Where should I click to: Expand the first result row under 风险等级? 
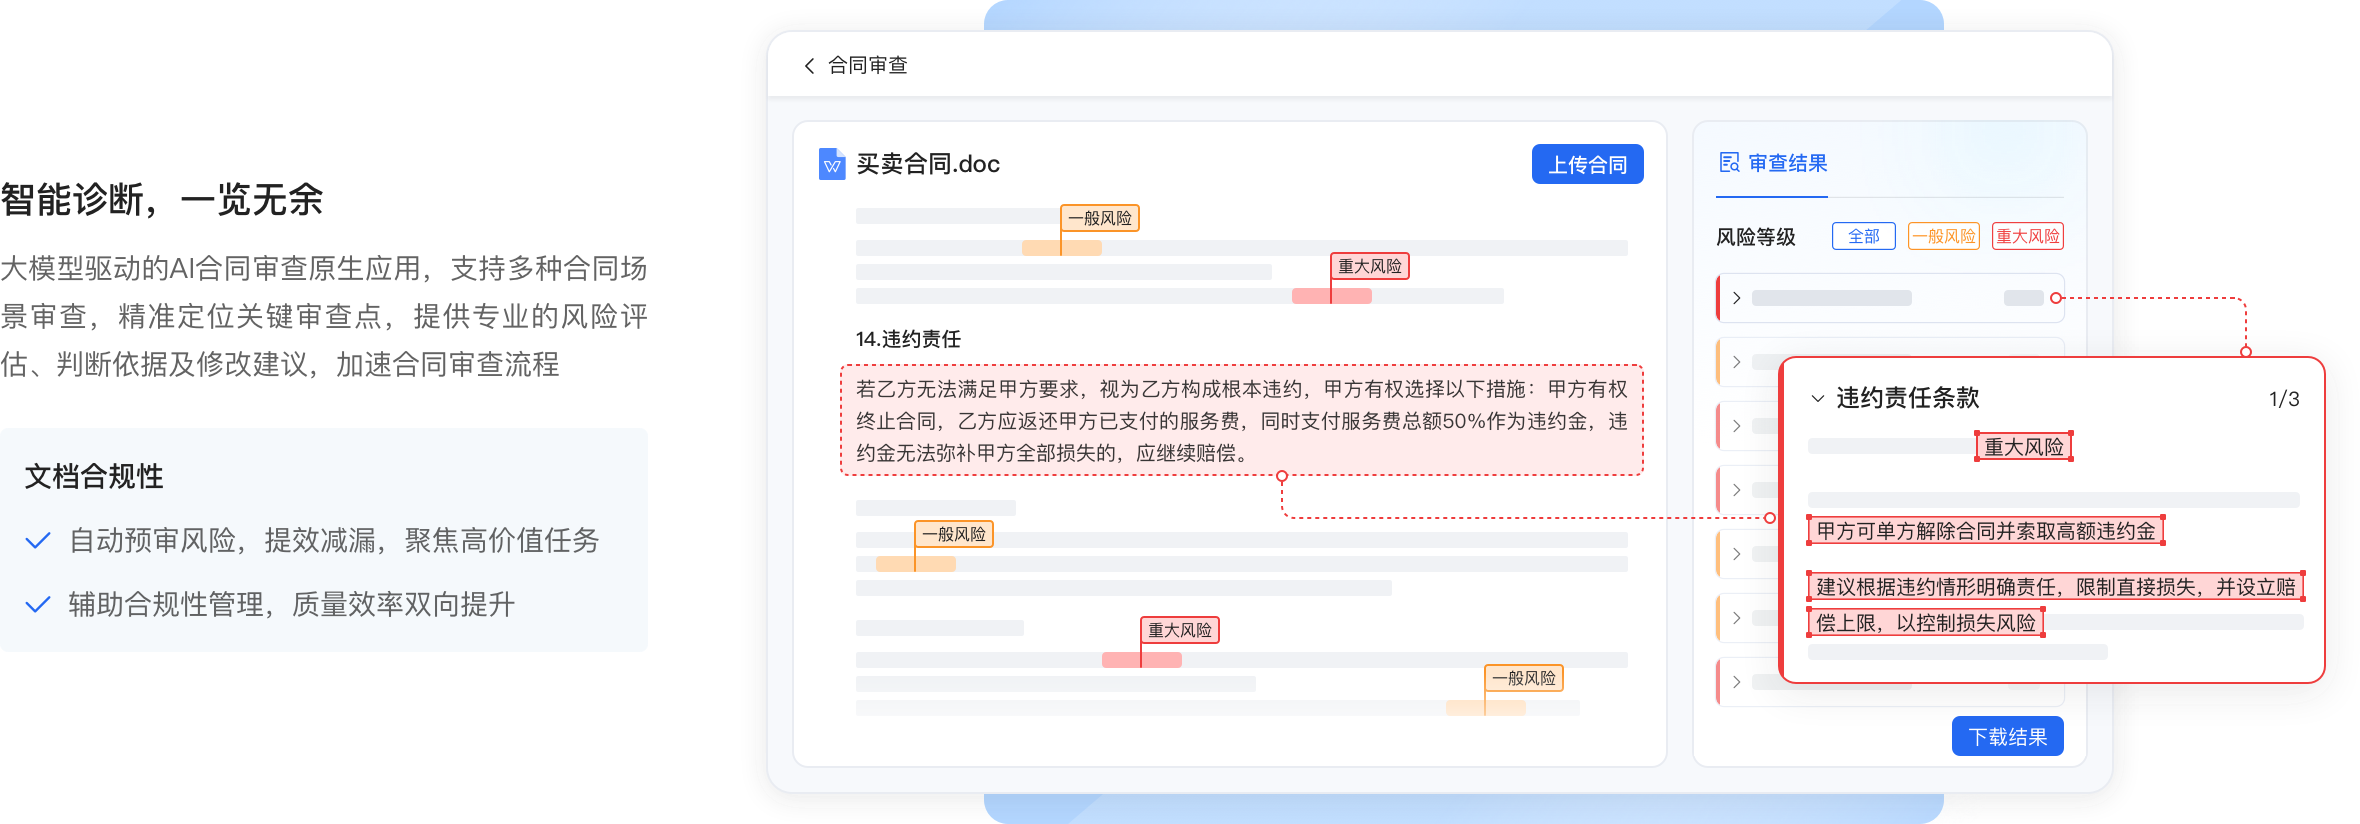click(1890, 298)
